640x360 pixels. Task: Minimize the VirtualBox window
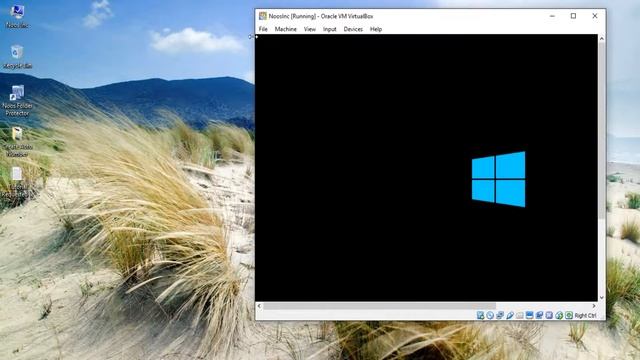click(x=552, y=16)
